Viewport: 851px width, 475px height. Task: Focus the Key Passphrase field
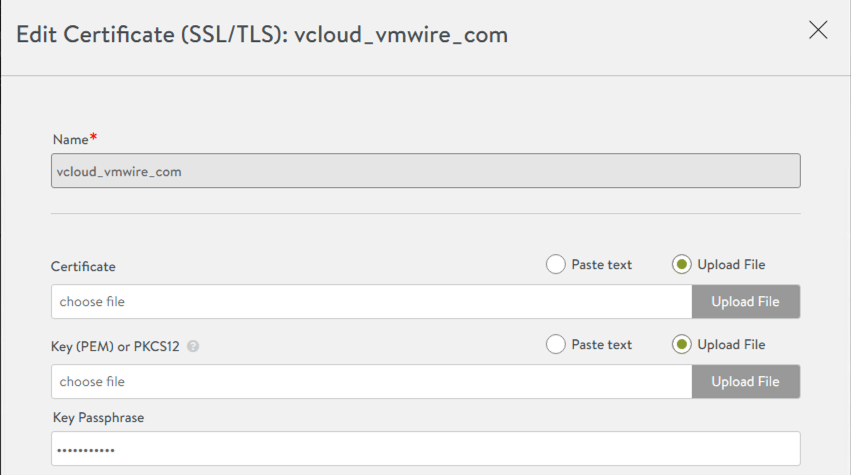pyautogui.click(x=425, y=448)
